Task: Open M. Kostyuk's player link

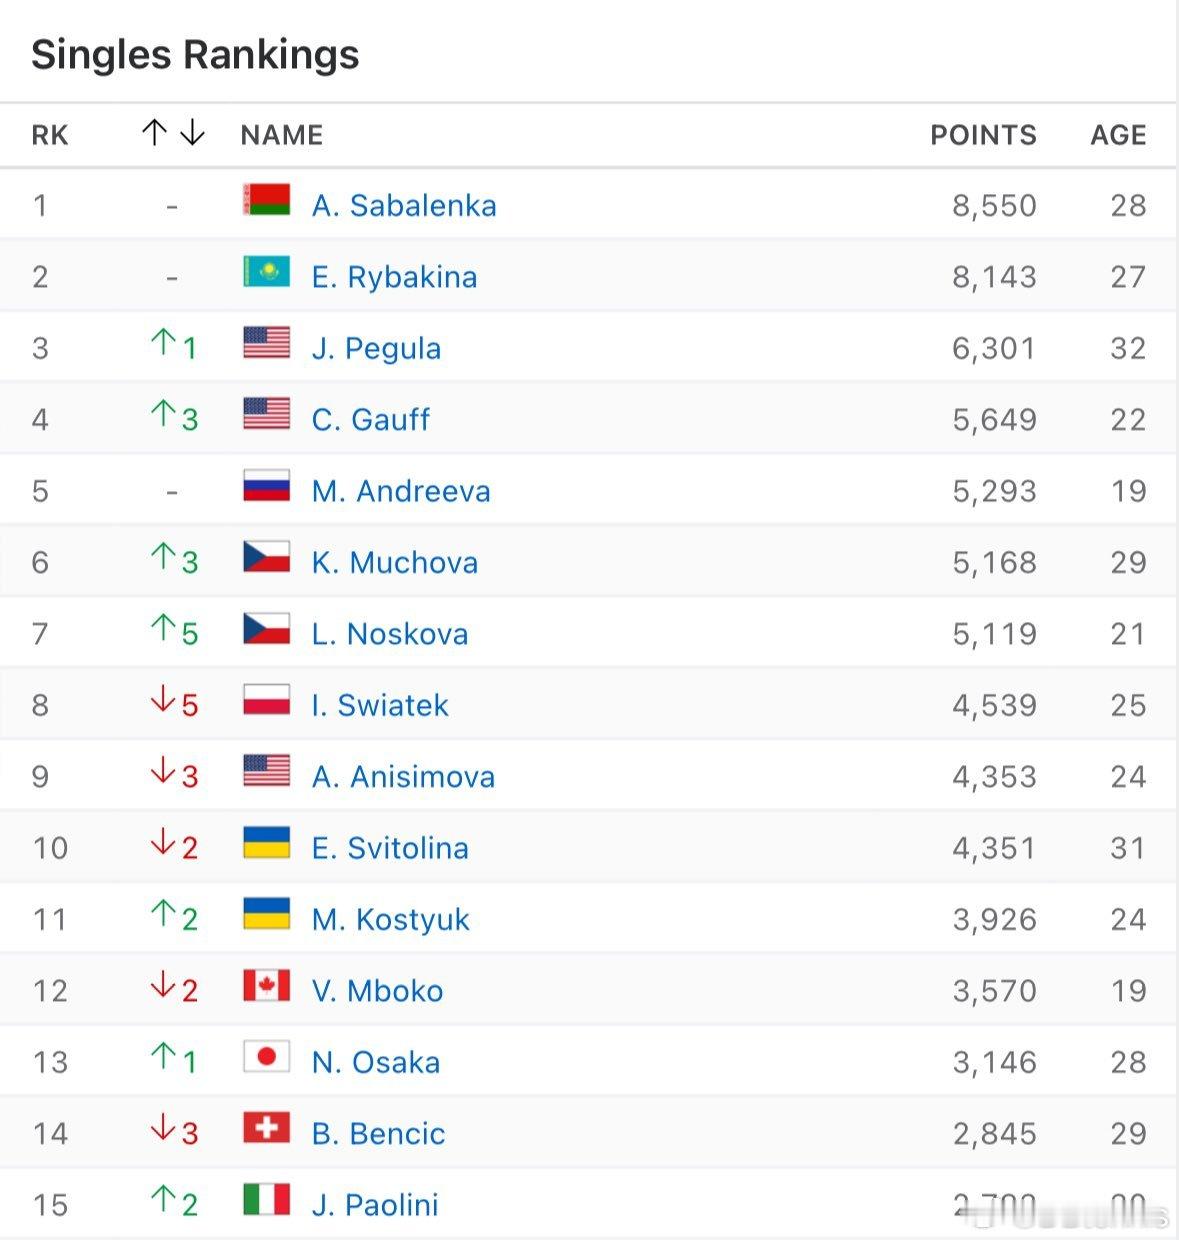Action: coord(390,919)
